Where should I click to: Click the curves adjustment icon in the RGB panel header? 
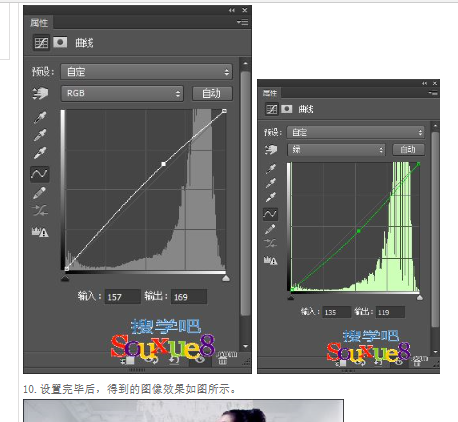tap(41, 43)
